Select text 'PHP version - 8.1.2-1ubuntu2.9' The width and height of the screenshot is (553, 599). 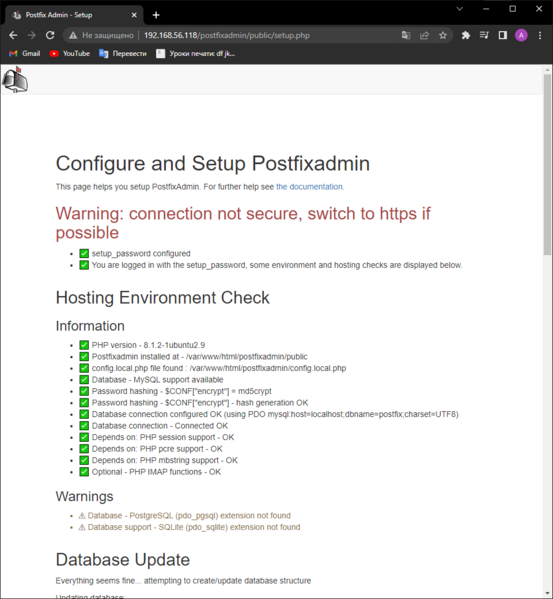[148, 345]
